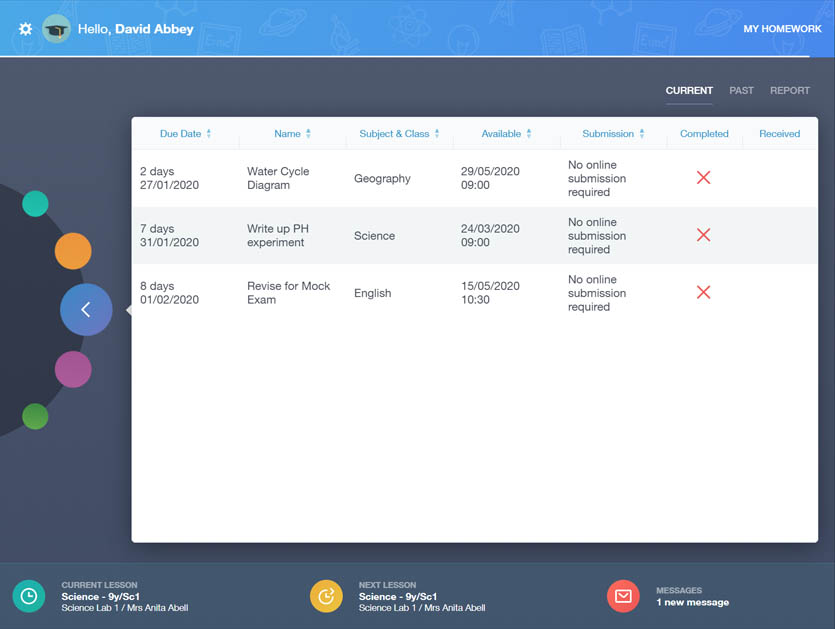Sort by Available column arrows
The width and height of the screenshot is (835, 629).
tap(529, 134)
